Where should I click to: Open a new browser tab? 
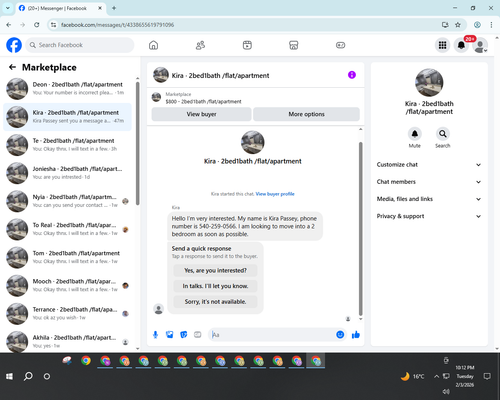[114, 8]
